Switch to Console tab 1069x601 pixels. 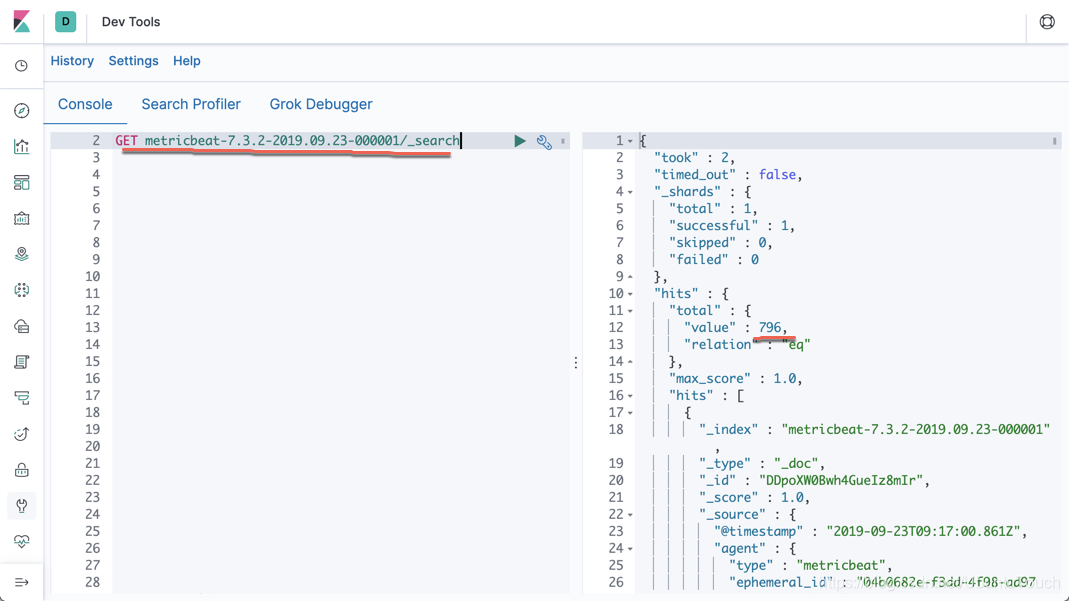coord(85,104)
